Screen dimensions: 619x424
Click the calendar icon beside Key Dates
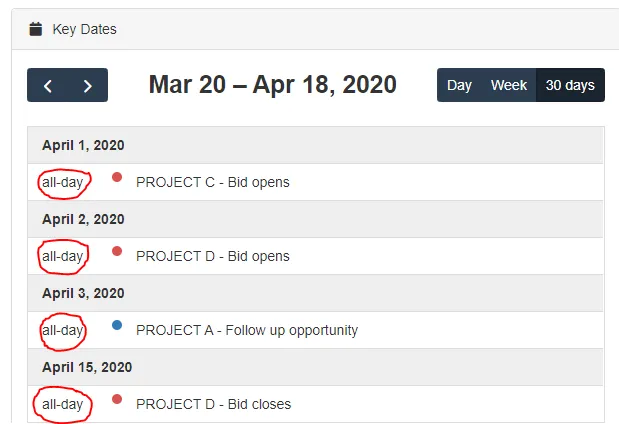click(36, 29)
